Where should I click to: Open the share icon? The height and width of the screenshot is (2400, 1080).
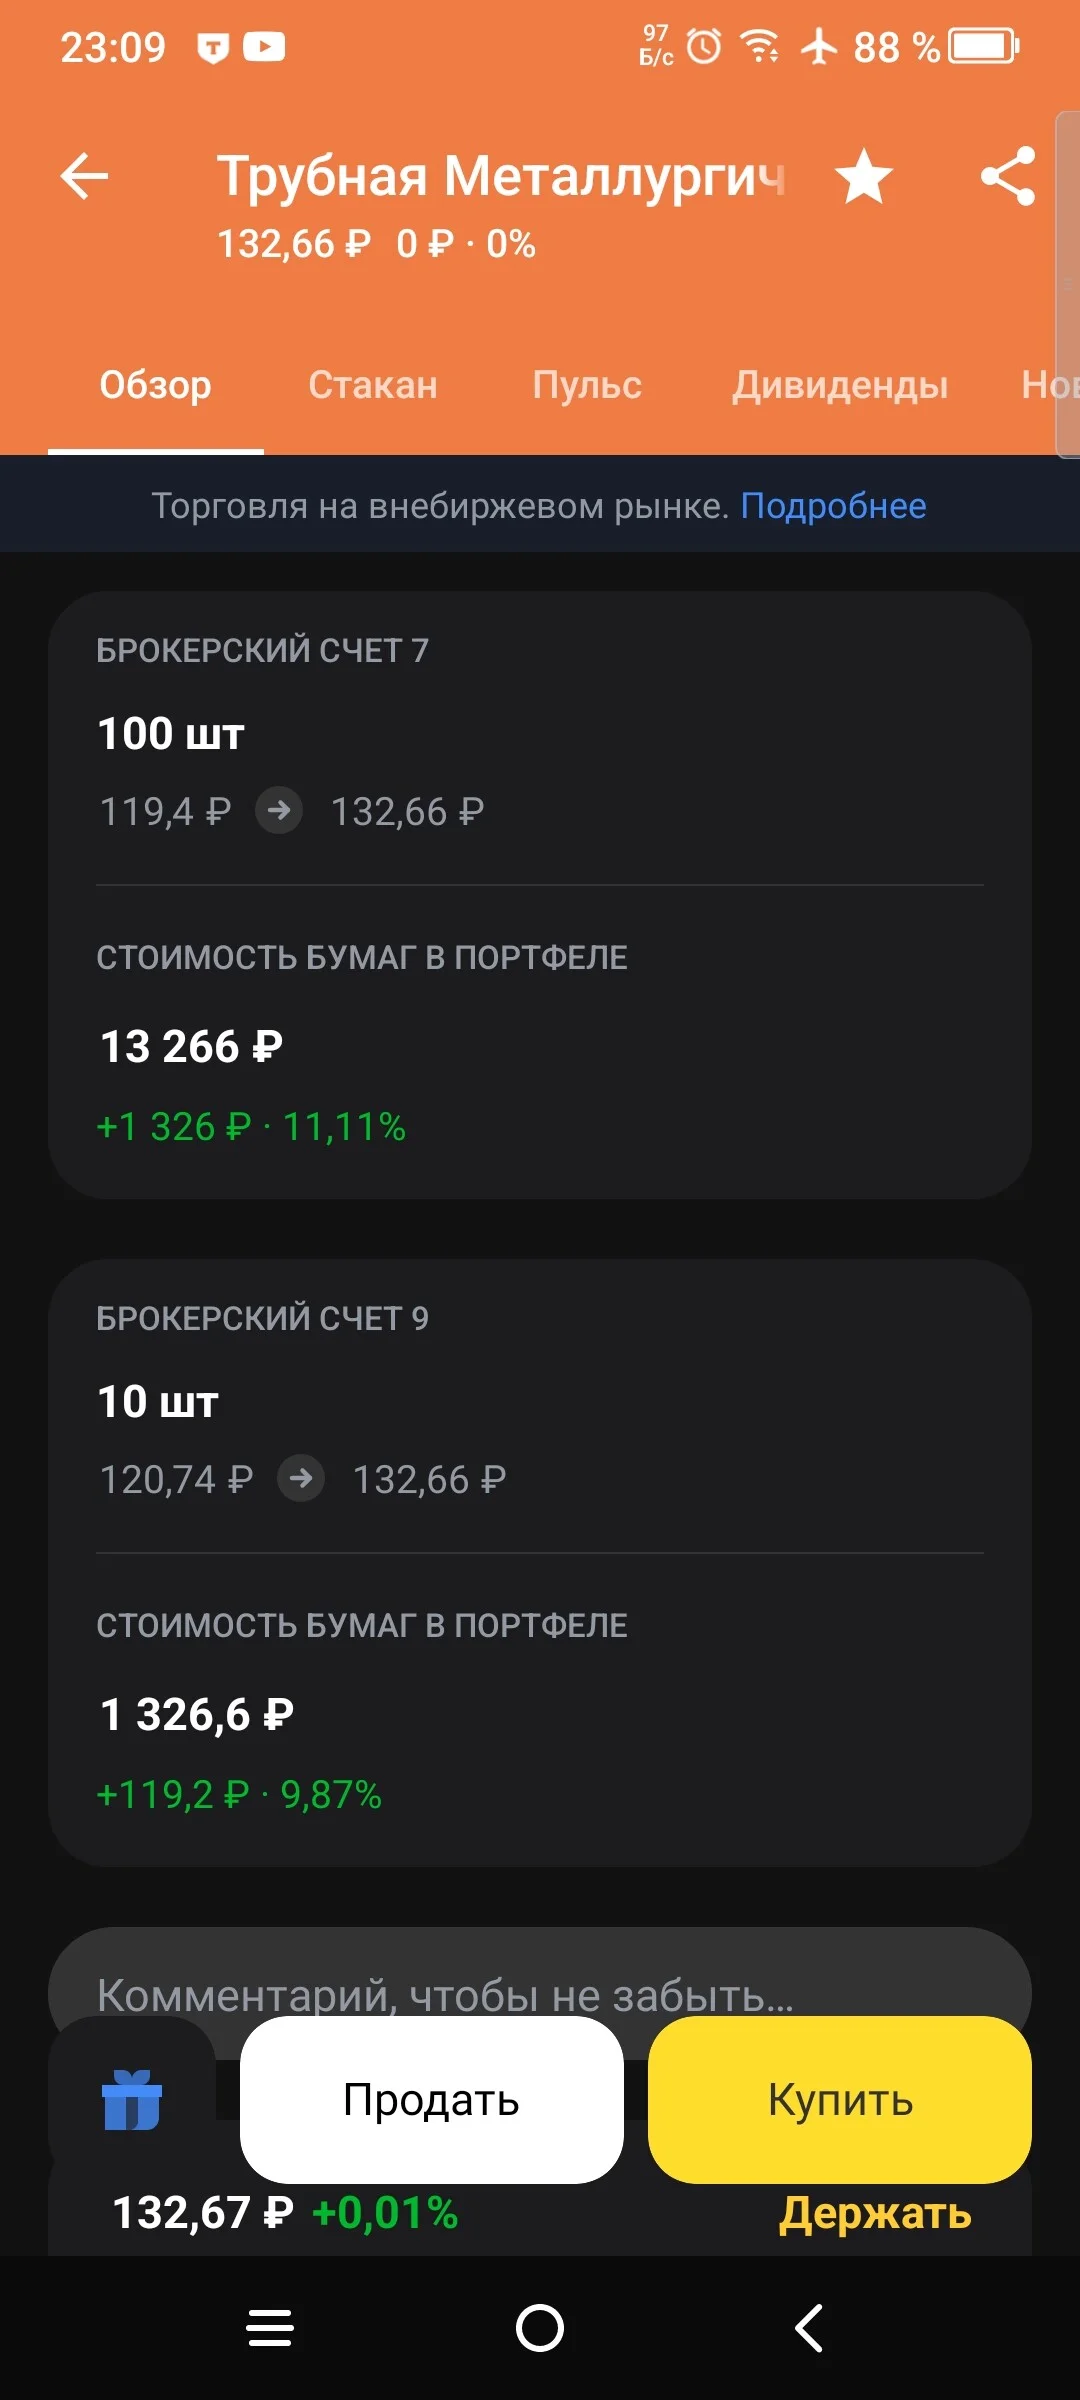[x=1008, y=177]
